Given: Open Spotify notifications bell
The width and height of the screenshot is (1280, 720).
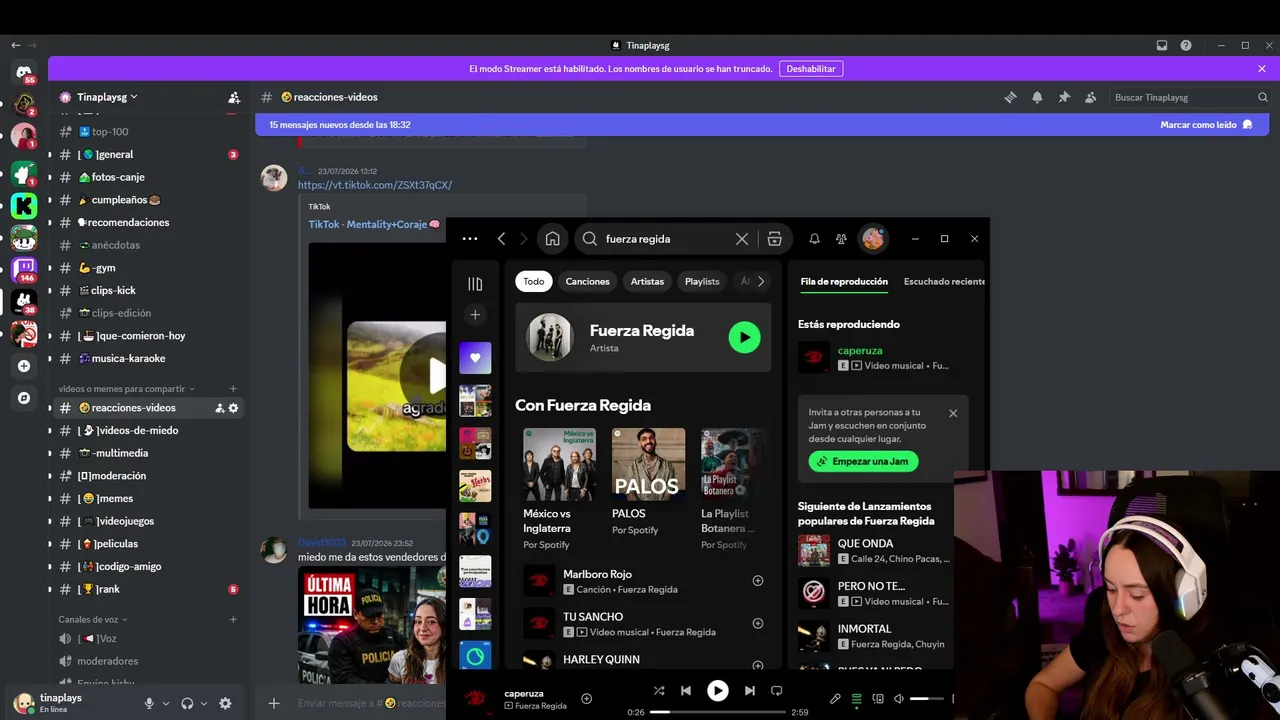Looking at the screenshot, I should click(814, 239).
